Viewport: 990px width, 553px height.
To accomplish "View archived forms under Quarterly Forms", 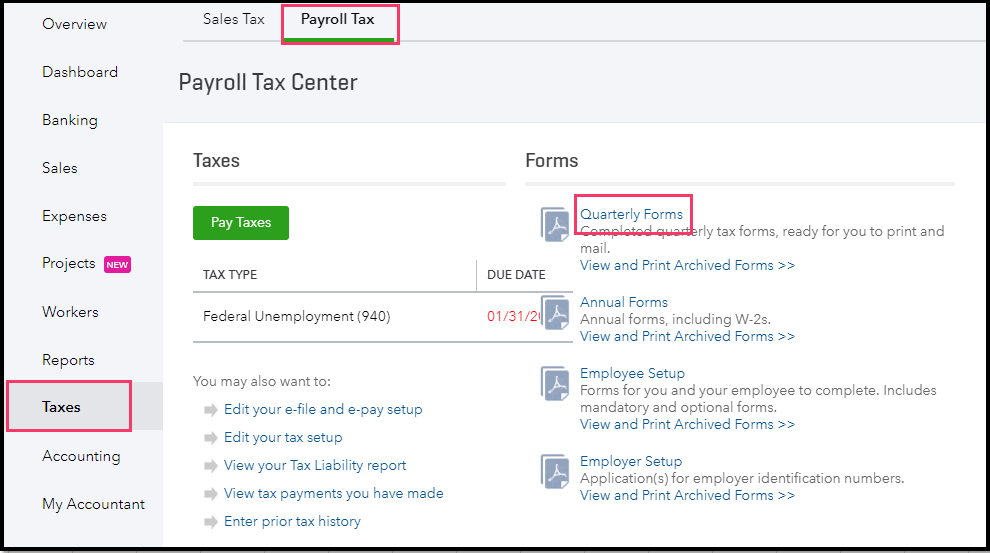I will tap(688, 265).
